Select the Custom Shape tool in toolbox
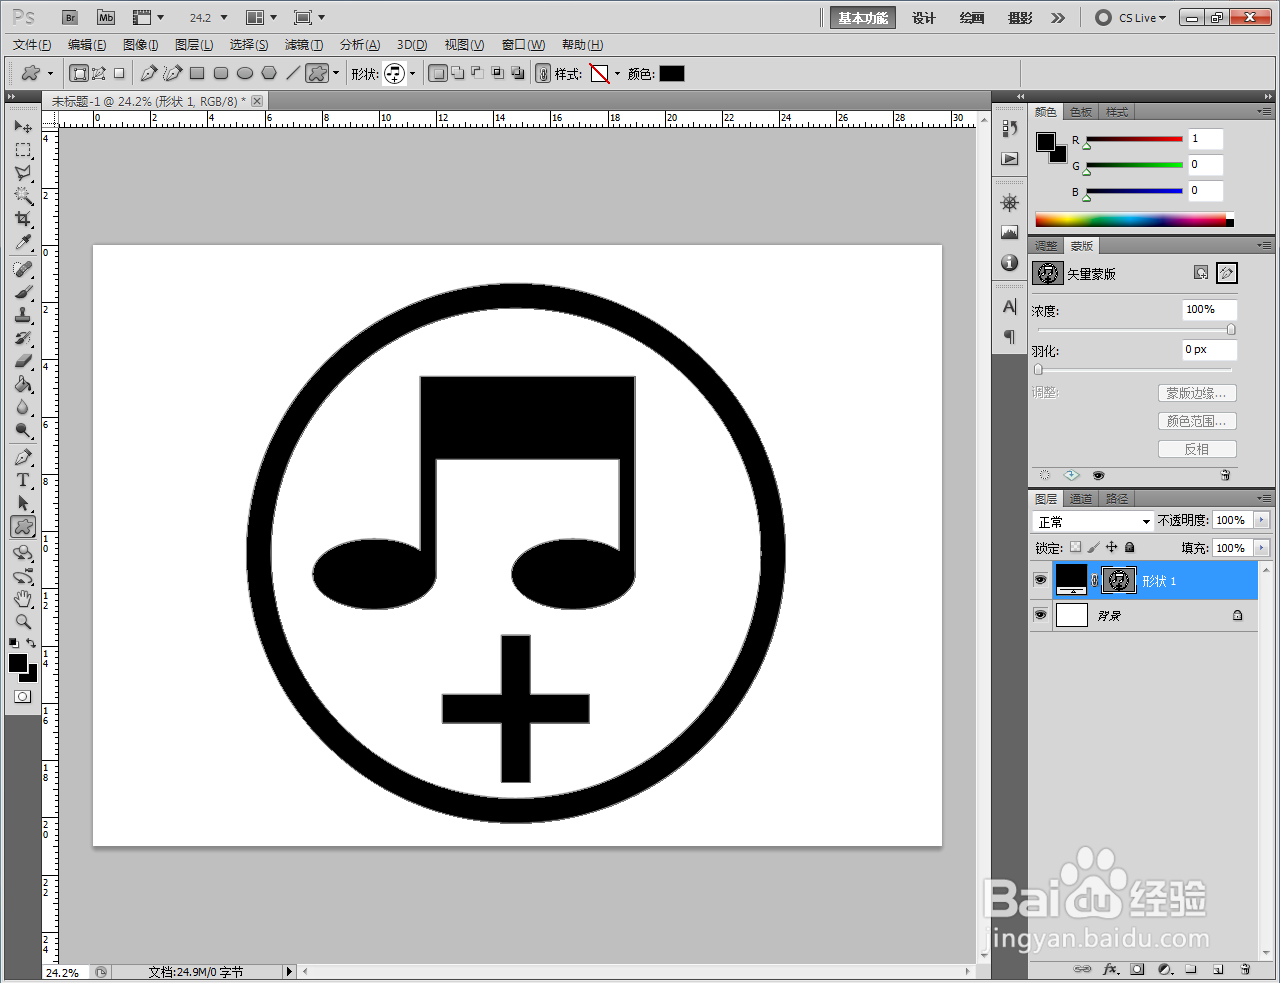Screen dimensions: 1280x983 [23, 527]
